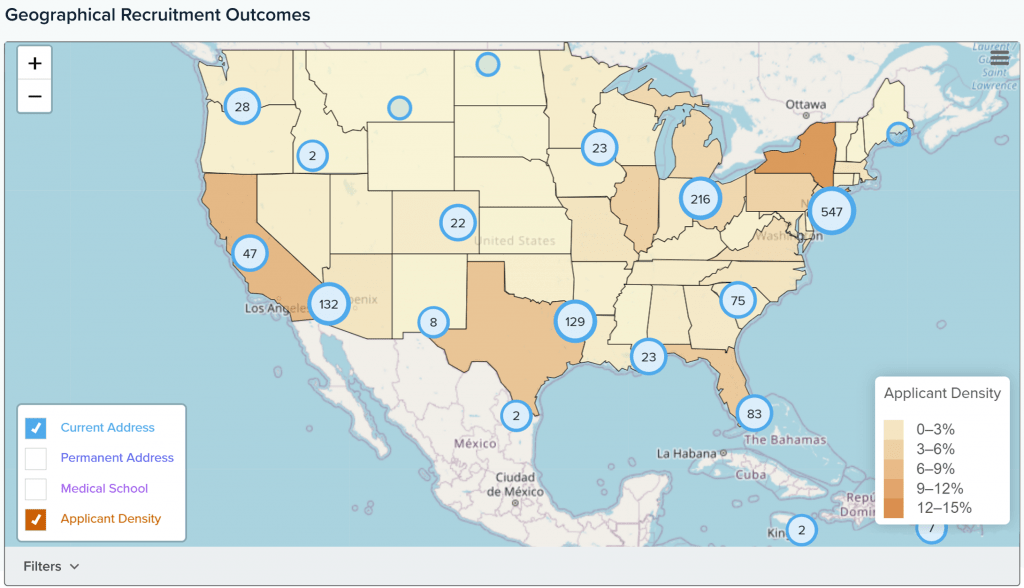The image size is (1024, 588).
Task: Uncheck the Current Address checkbox
Action: 36,428
